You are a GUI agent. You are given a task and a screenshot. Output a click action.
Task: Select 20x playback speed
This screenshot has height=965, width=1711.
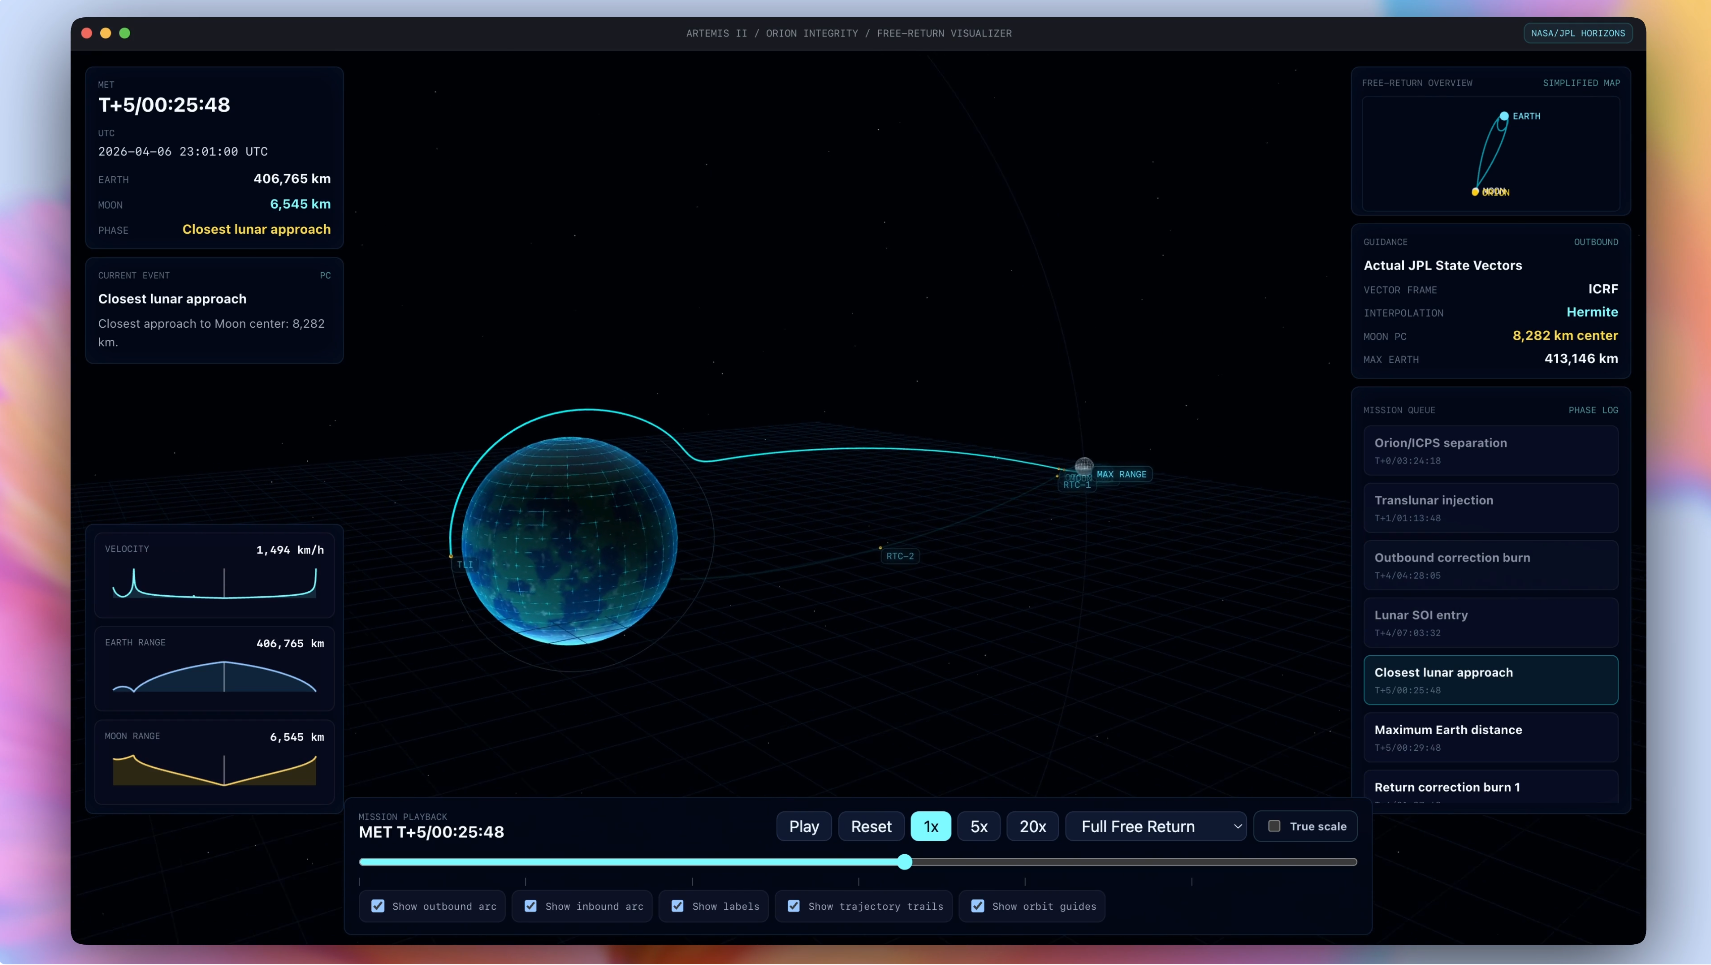point(1033,826)
